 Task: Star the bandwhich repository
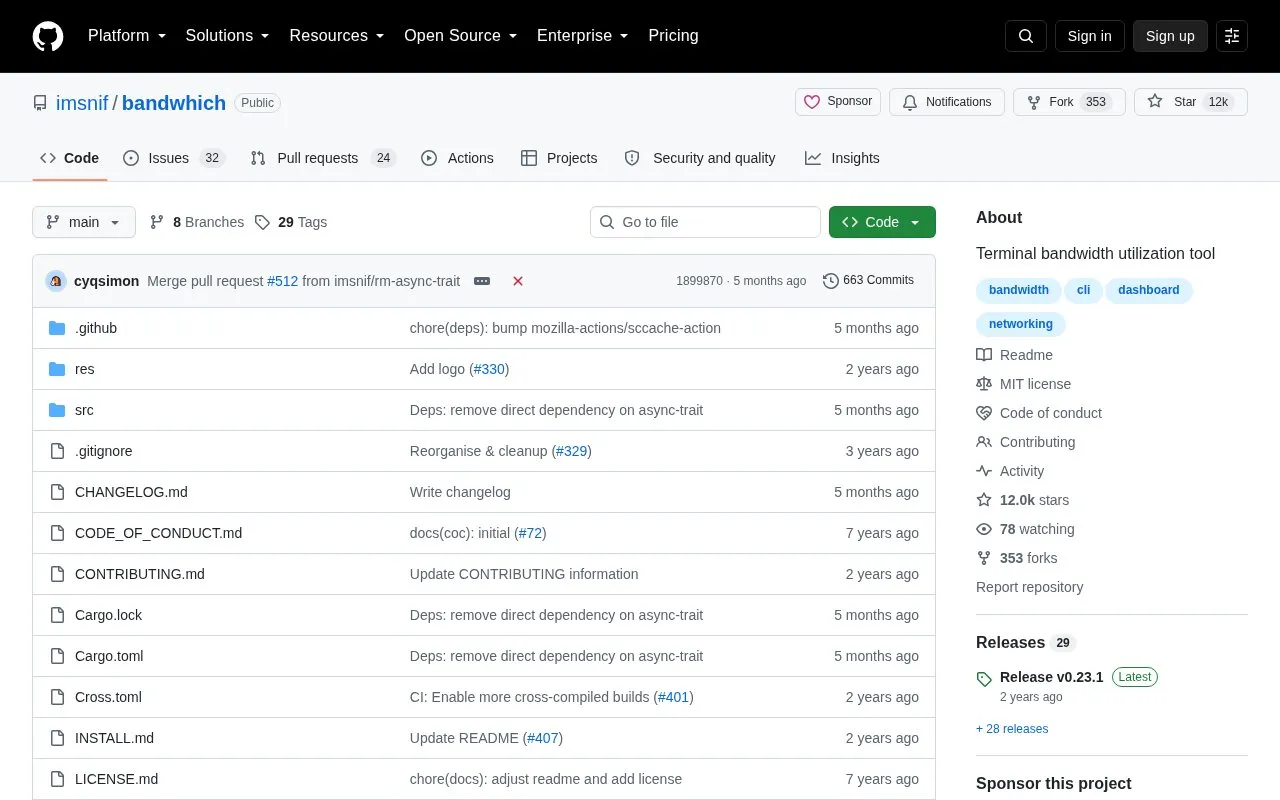point(1191,102)
